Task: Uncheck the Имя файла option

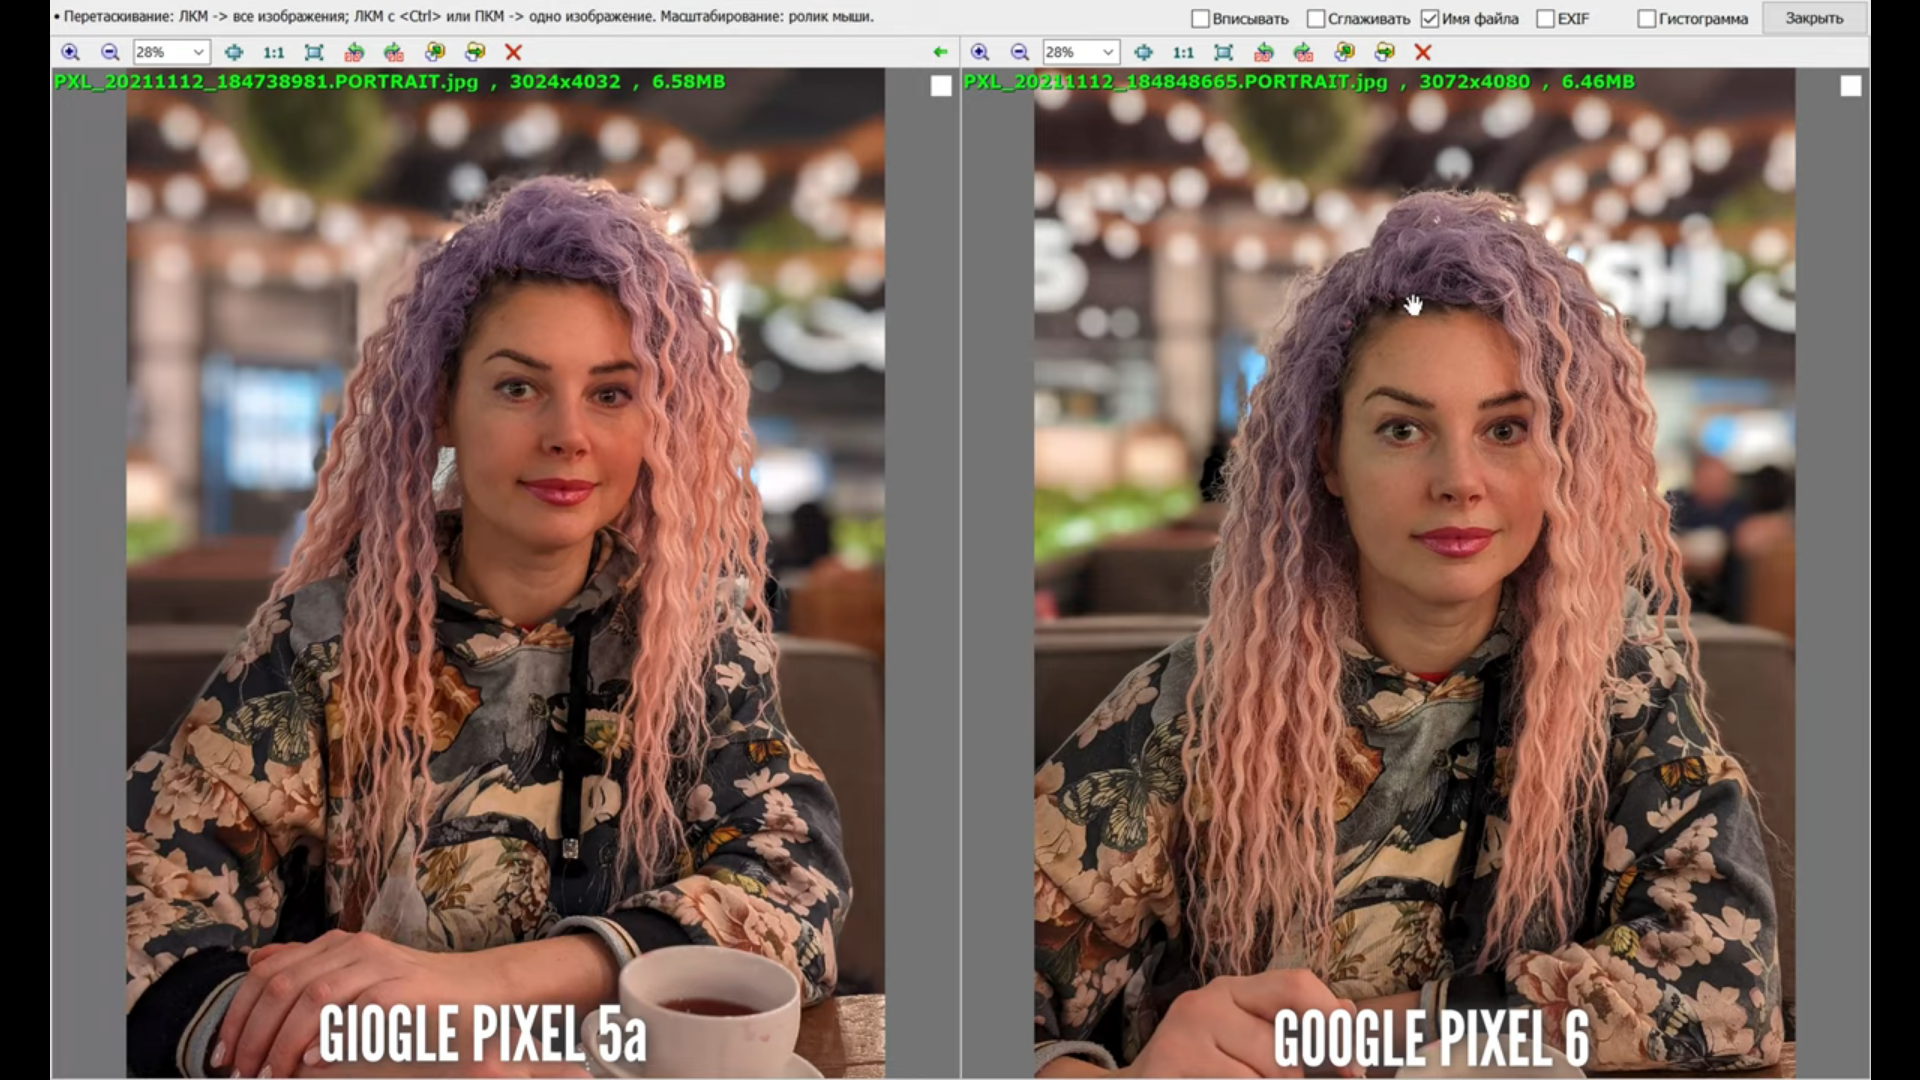Action: [1430, 19]
